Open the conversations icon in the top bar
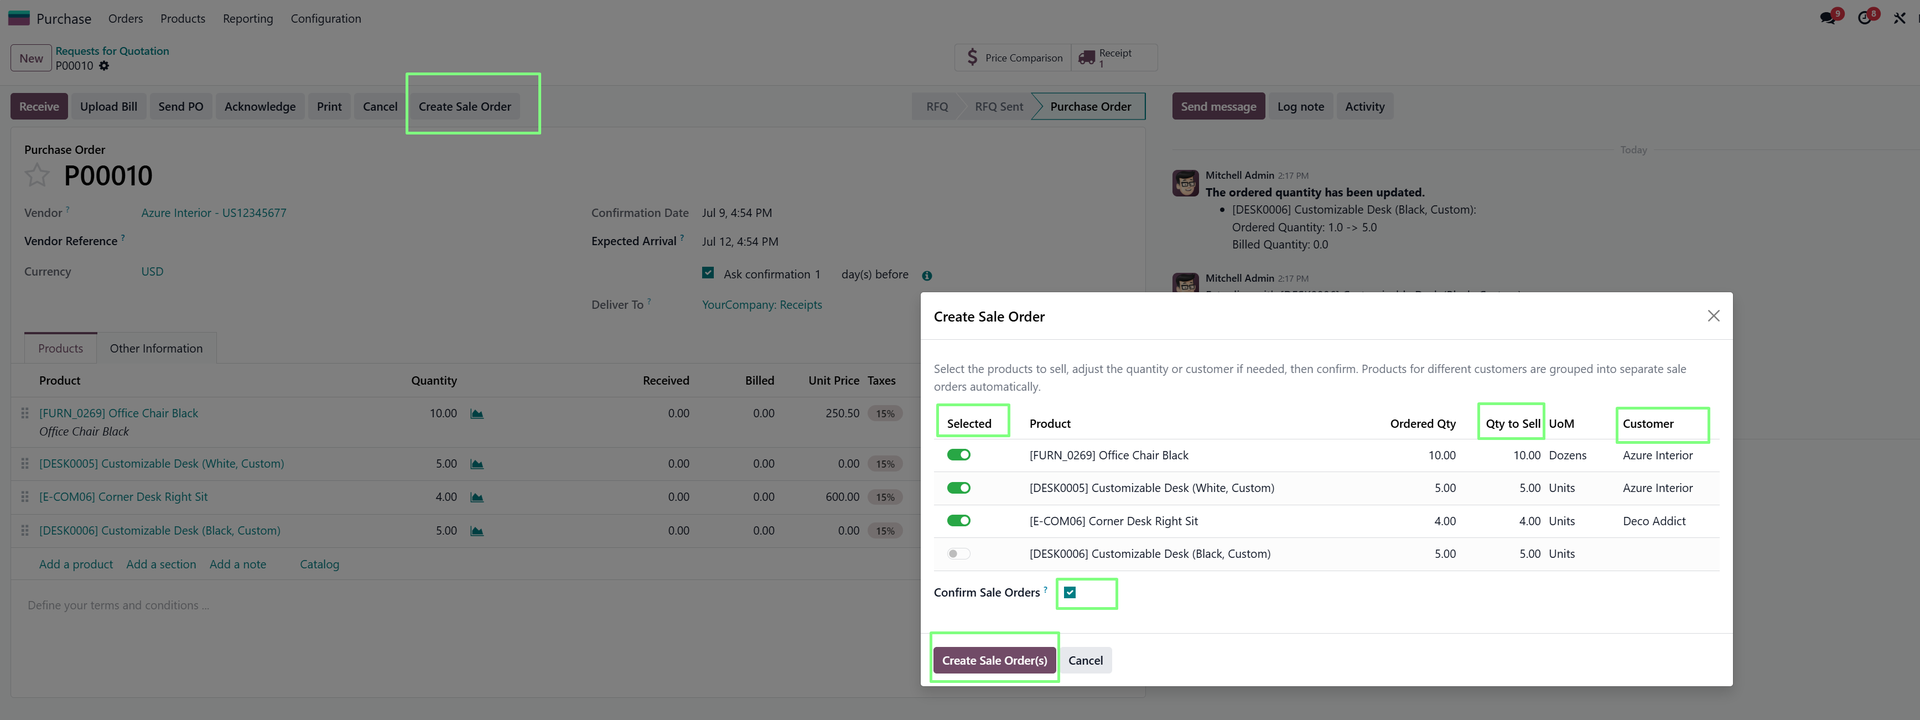Viewport: 1920px width, 720px height. point(1829,18)
